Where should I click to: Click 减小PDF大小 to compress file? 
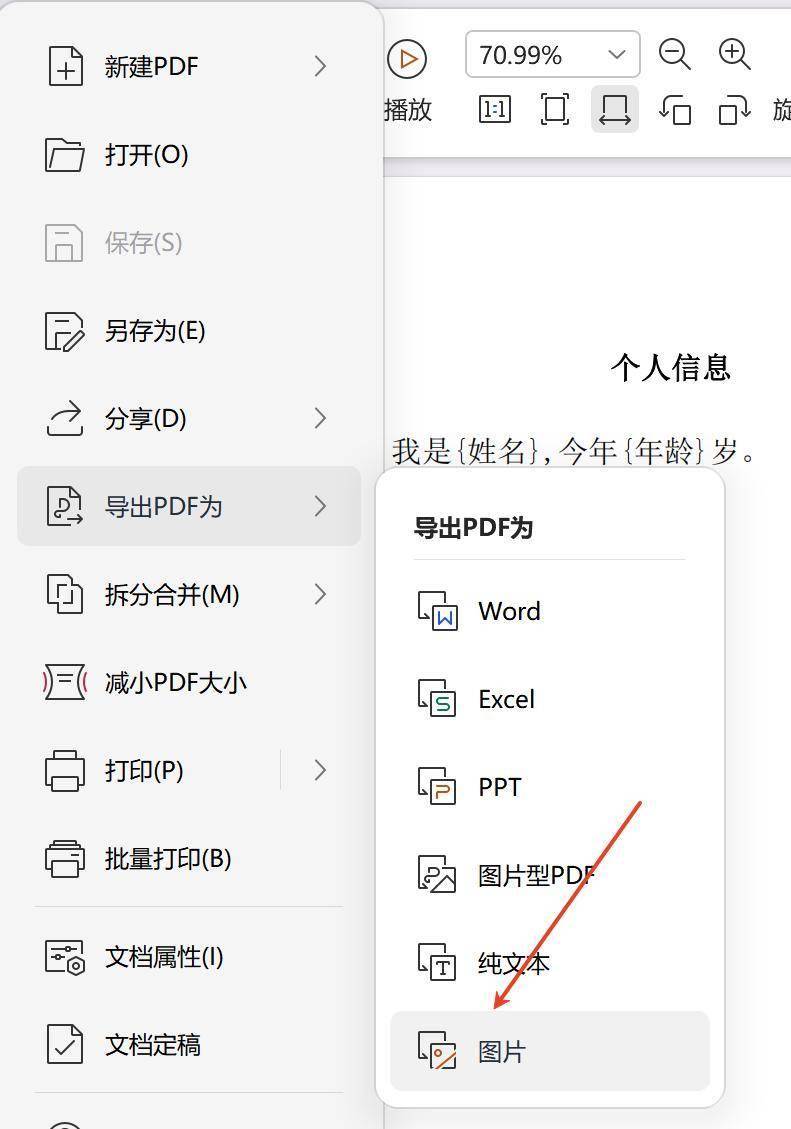pos(175,683)
